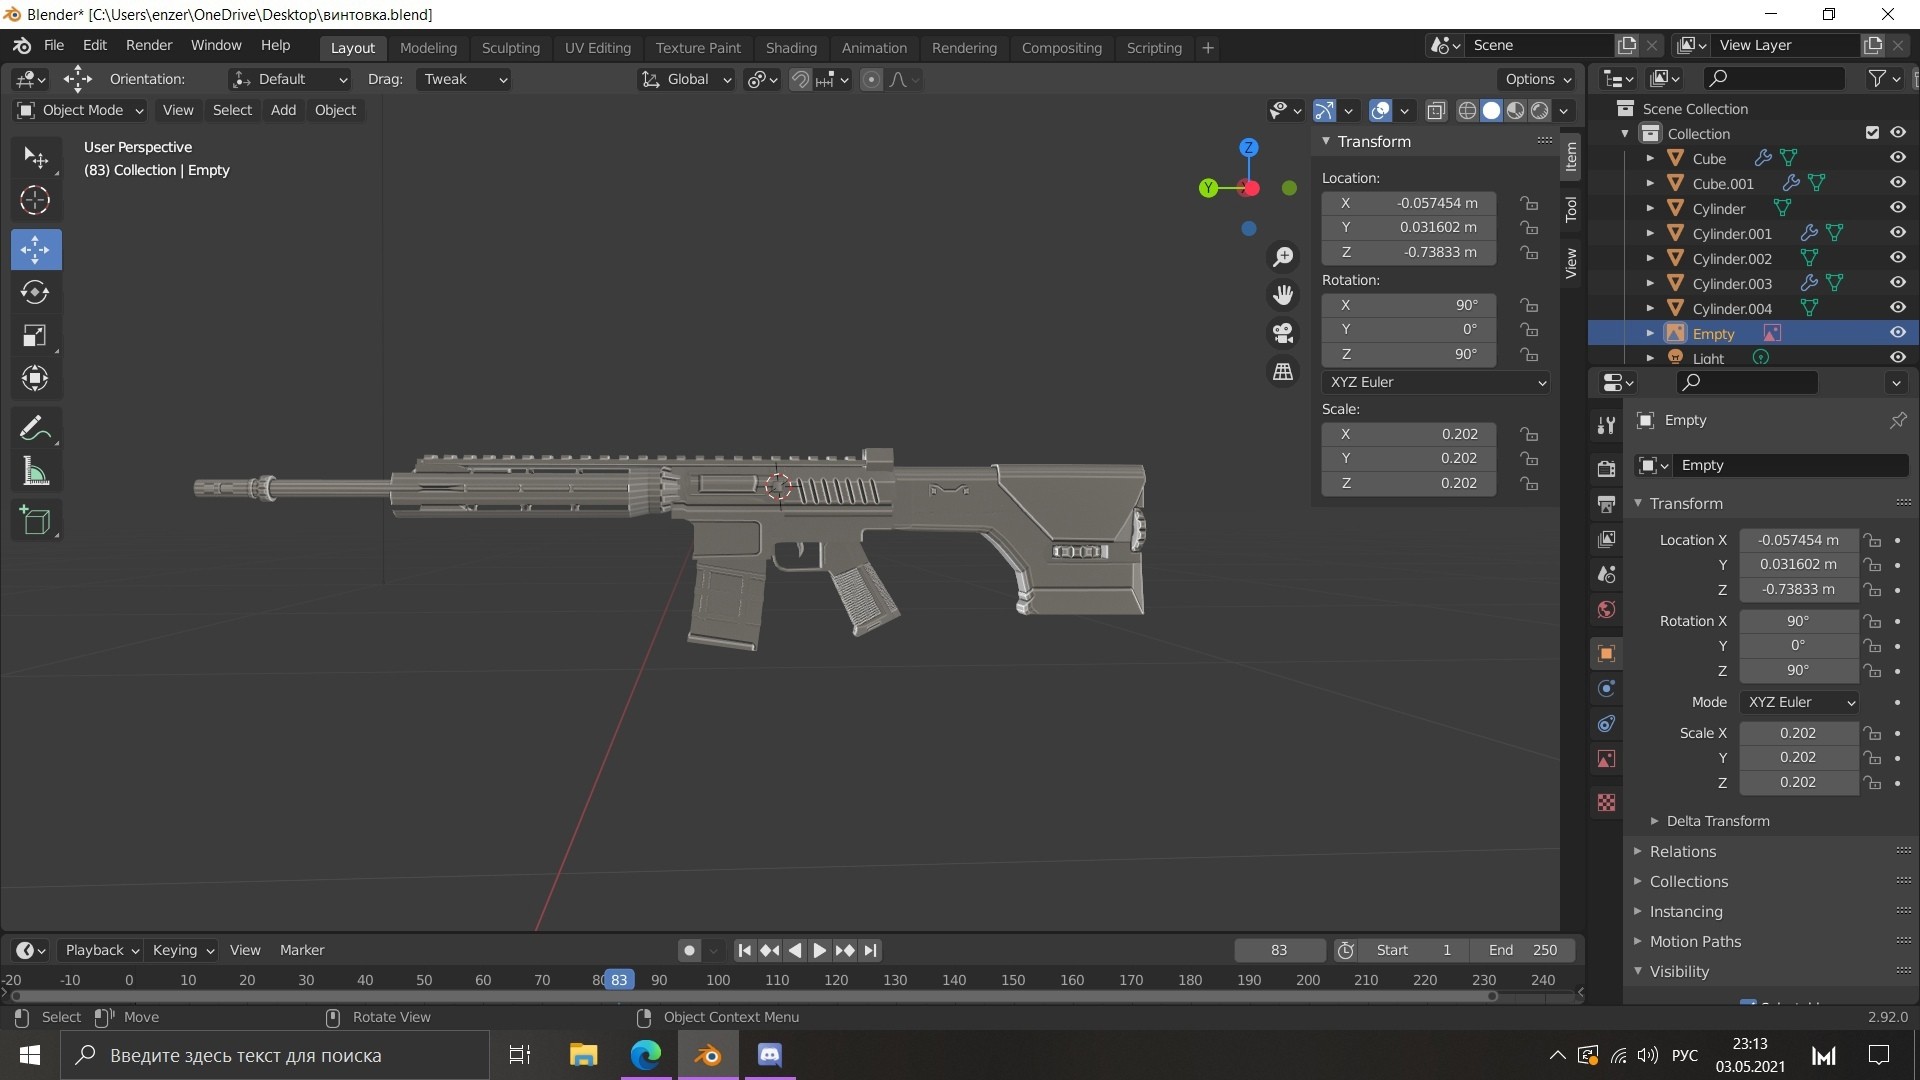Open the Scene properties tab icon
This screenshot has height=1080, width=1920.
(1606, 574)
